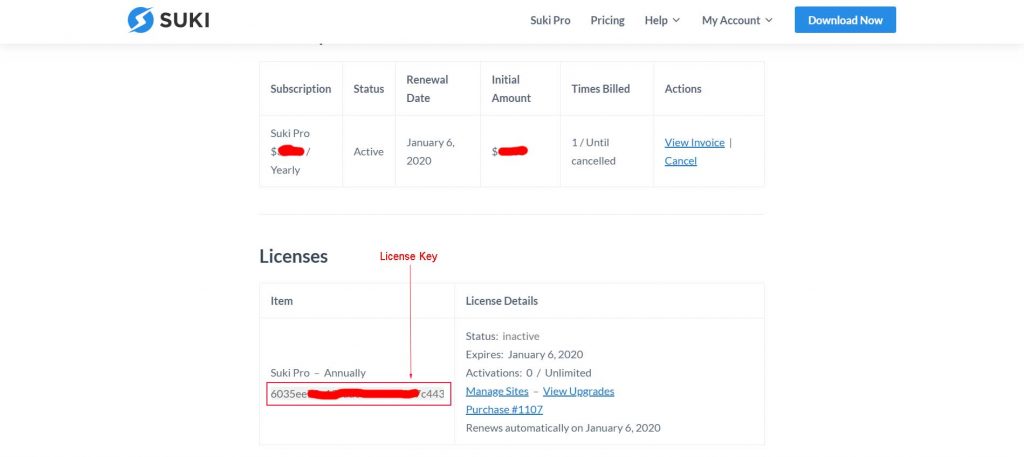Screen dimensions: 1024x457
Task: Expand the Help dropdown menu
Action: click(662, 20)
